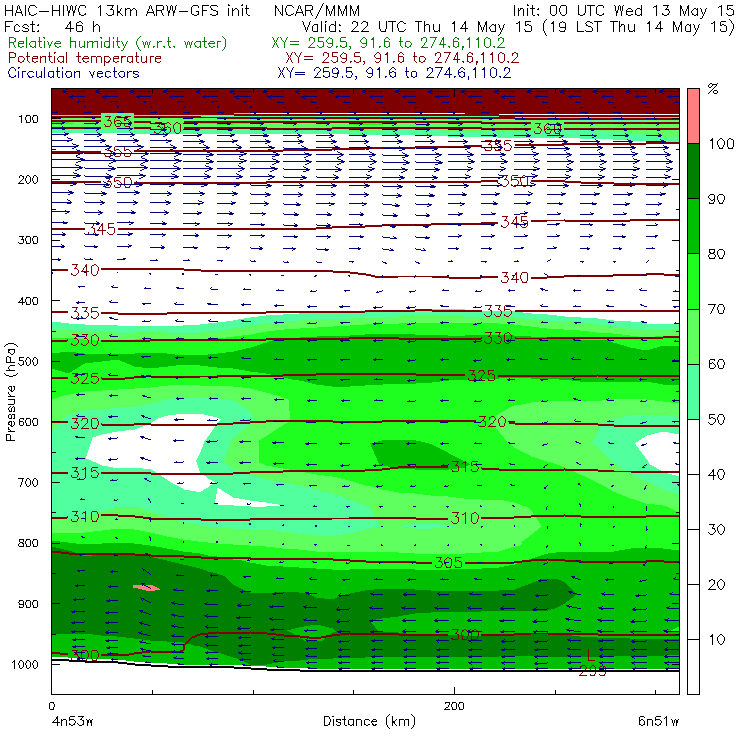Click the colorbar "10" label

point(716,640)
